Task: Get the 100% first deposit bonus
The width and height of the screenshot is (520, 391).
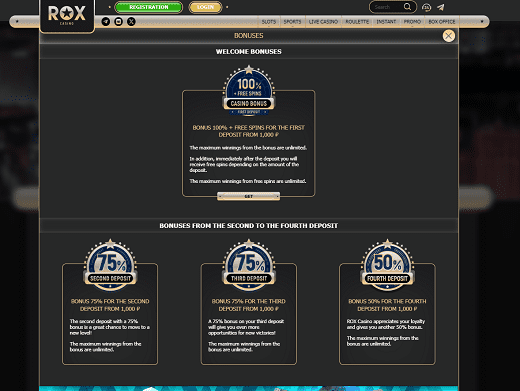Action: [248, 196]
